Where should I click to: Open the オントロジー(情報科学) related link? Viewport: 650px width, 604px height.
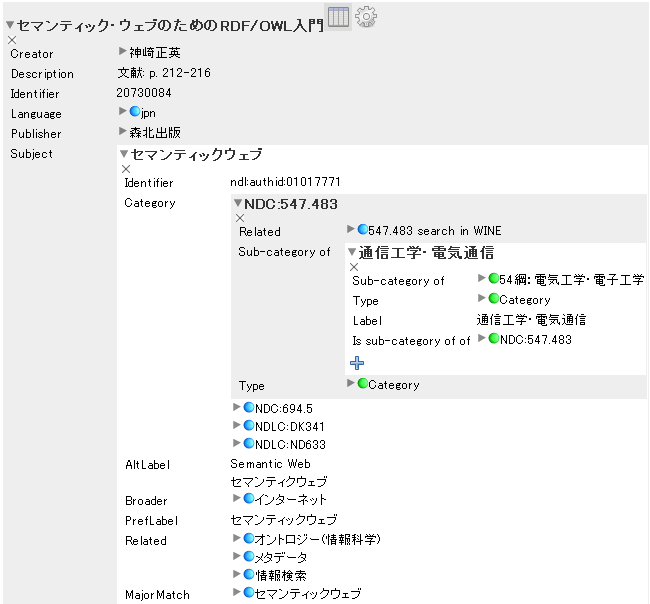pyautogui.click(x=318, y=539)
